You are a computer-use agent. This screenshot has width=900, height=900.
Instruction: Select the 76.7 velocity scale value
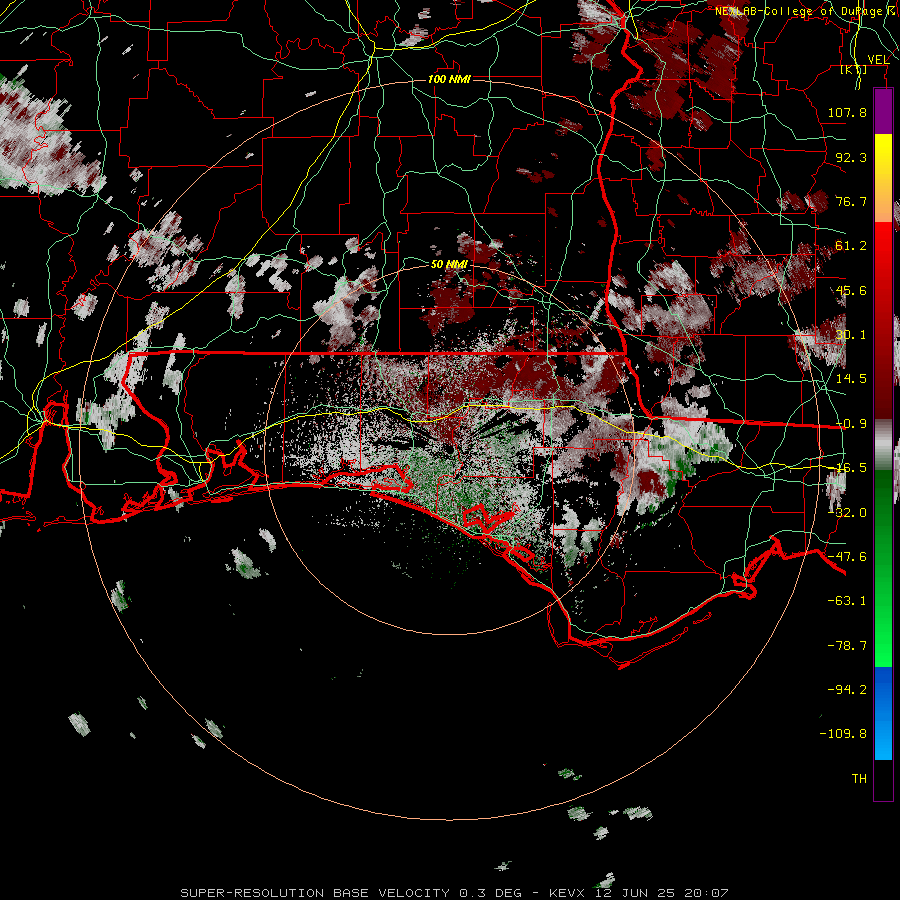point(851,201)
